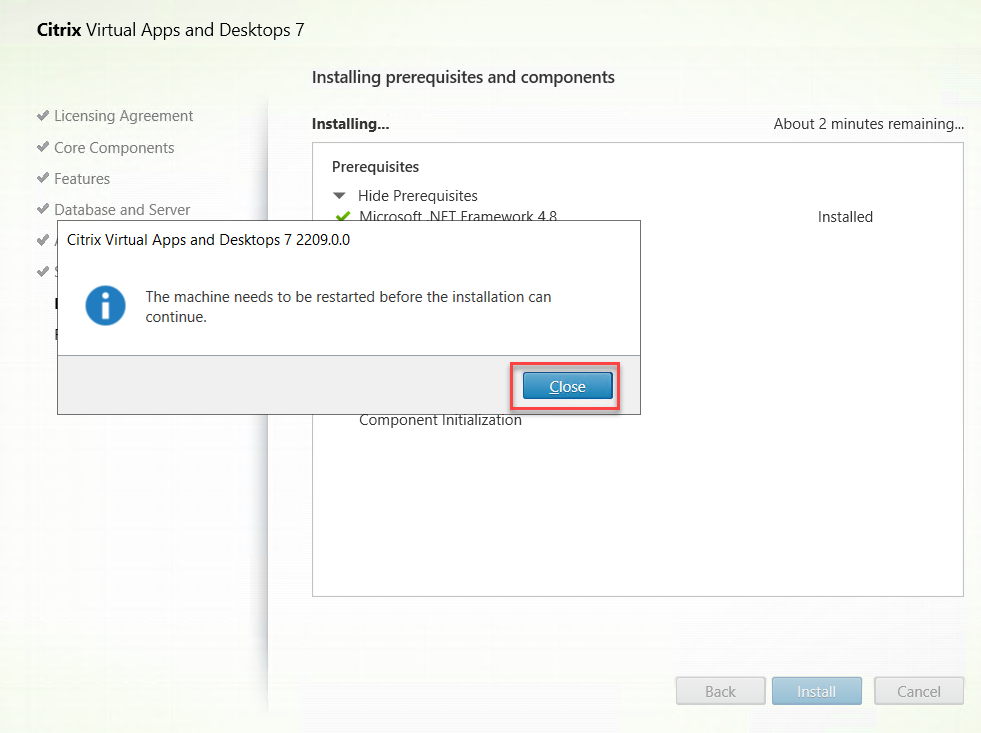
Task: Click the Microsoft .NET Framework 4.8 entry
Action: pos(458,215)
